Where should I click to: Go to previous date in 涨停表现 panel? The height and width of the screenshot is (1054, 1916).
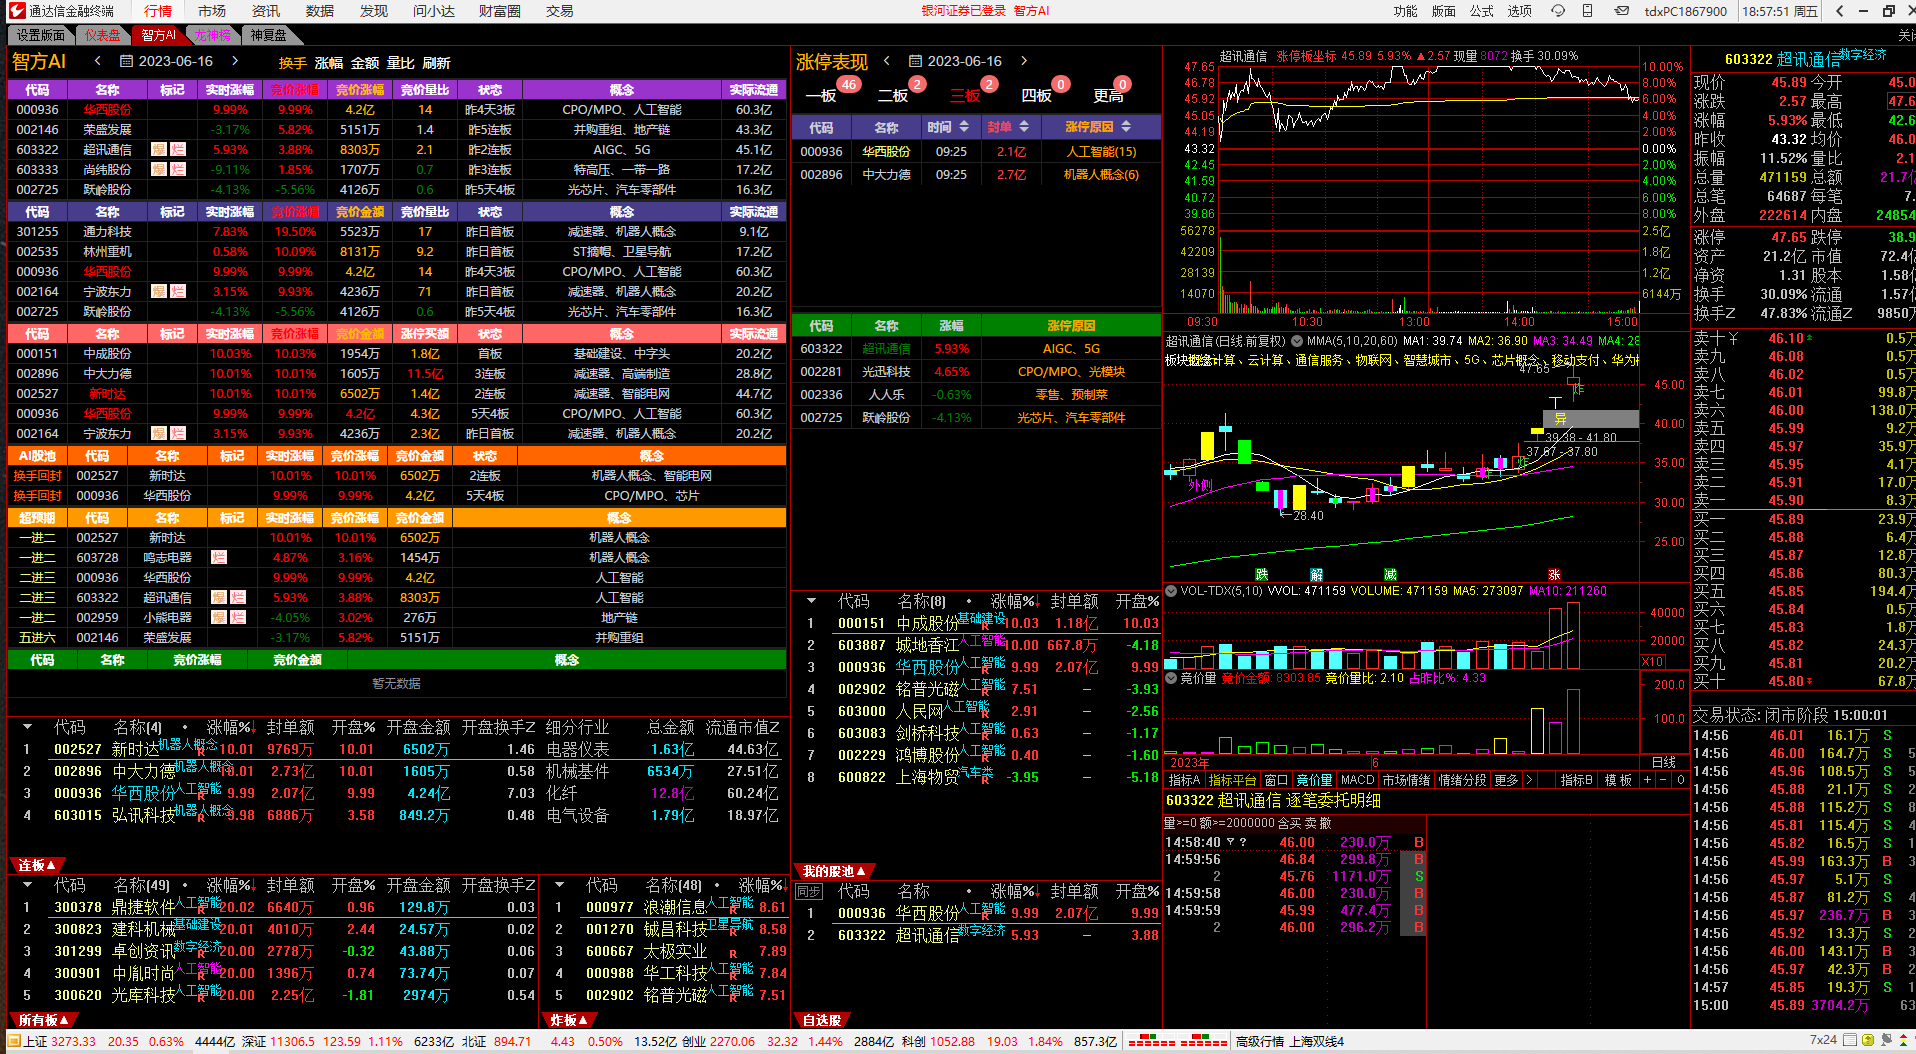pyautogui.click(x=886, y=61)
